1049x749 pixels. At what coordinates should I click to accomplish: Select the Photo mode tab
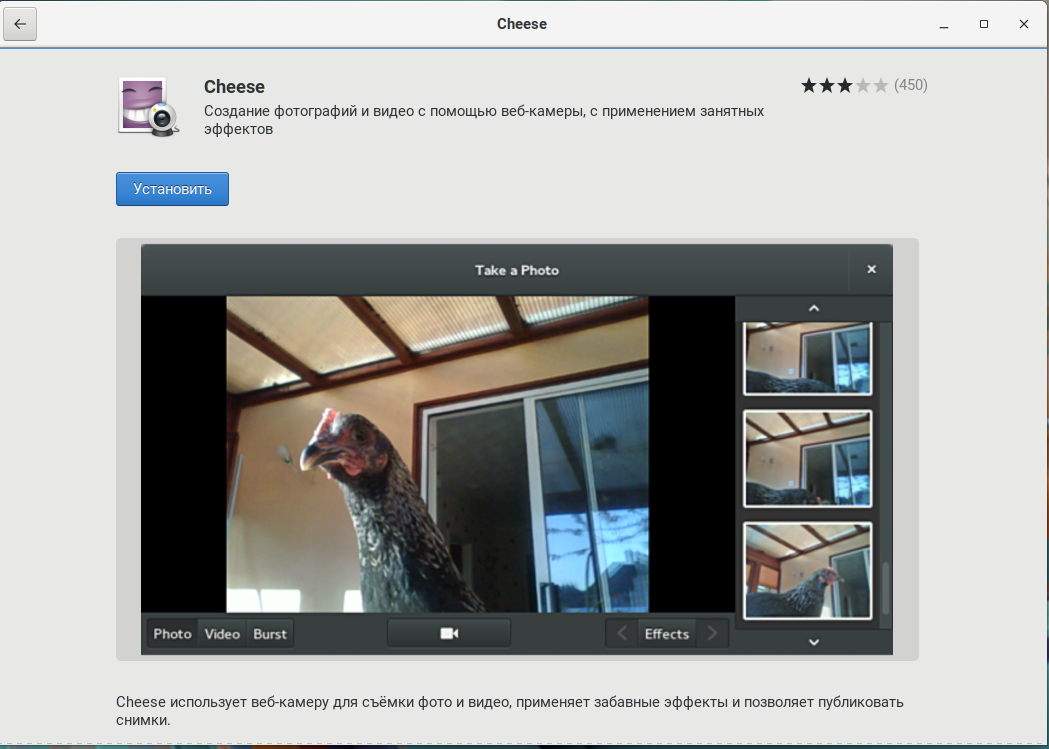coord(172,634)
